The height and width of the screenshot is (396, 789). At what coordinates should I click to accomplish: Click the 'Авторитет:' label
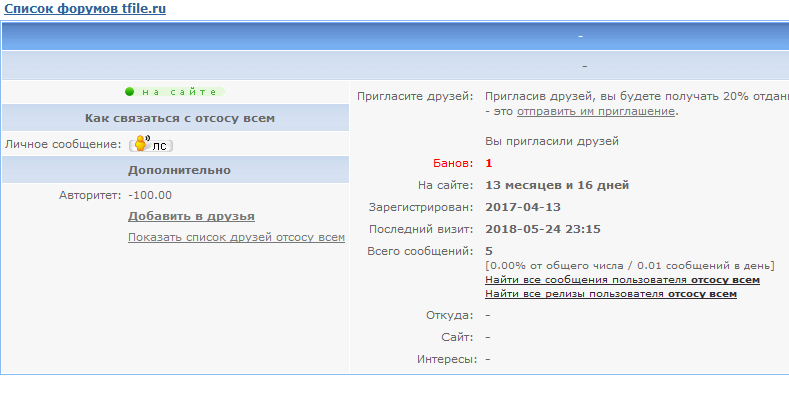[90, 195]
